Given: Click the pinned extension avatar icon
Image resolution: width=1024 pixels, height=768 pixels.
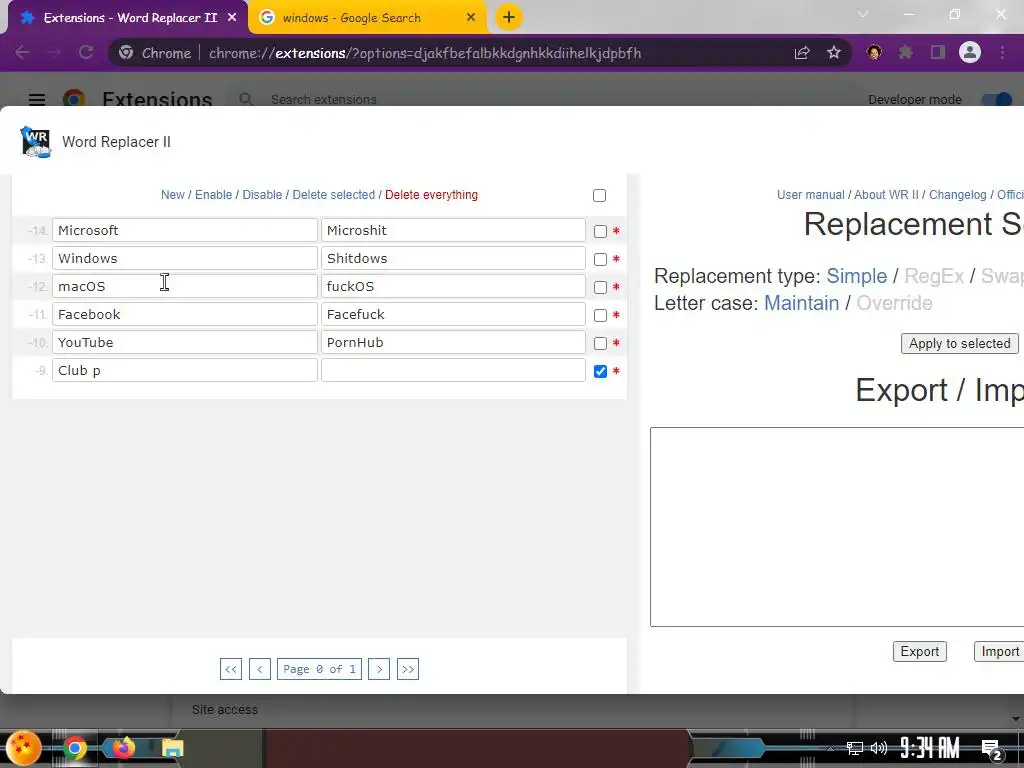Looking at the screenshot, I should tap(874, 52).
